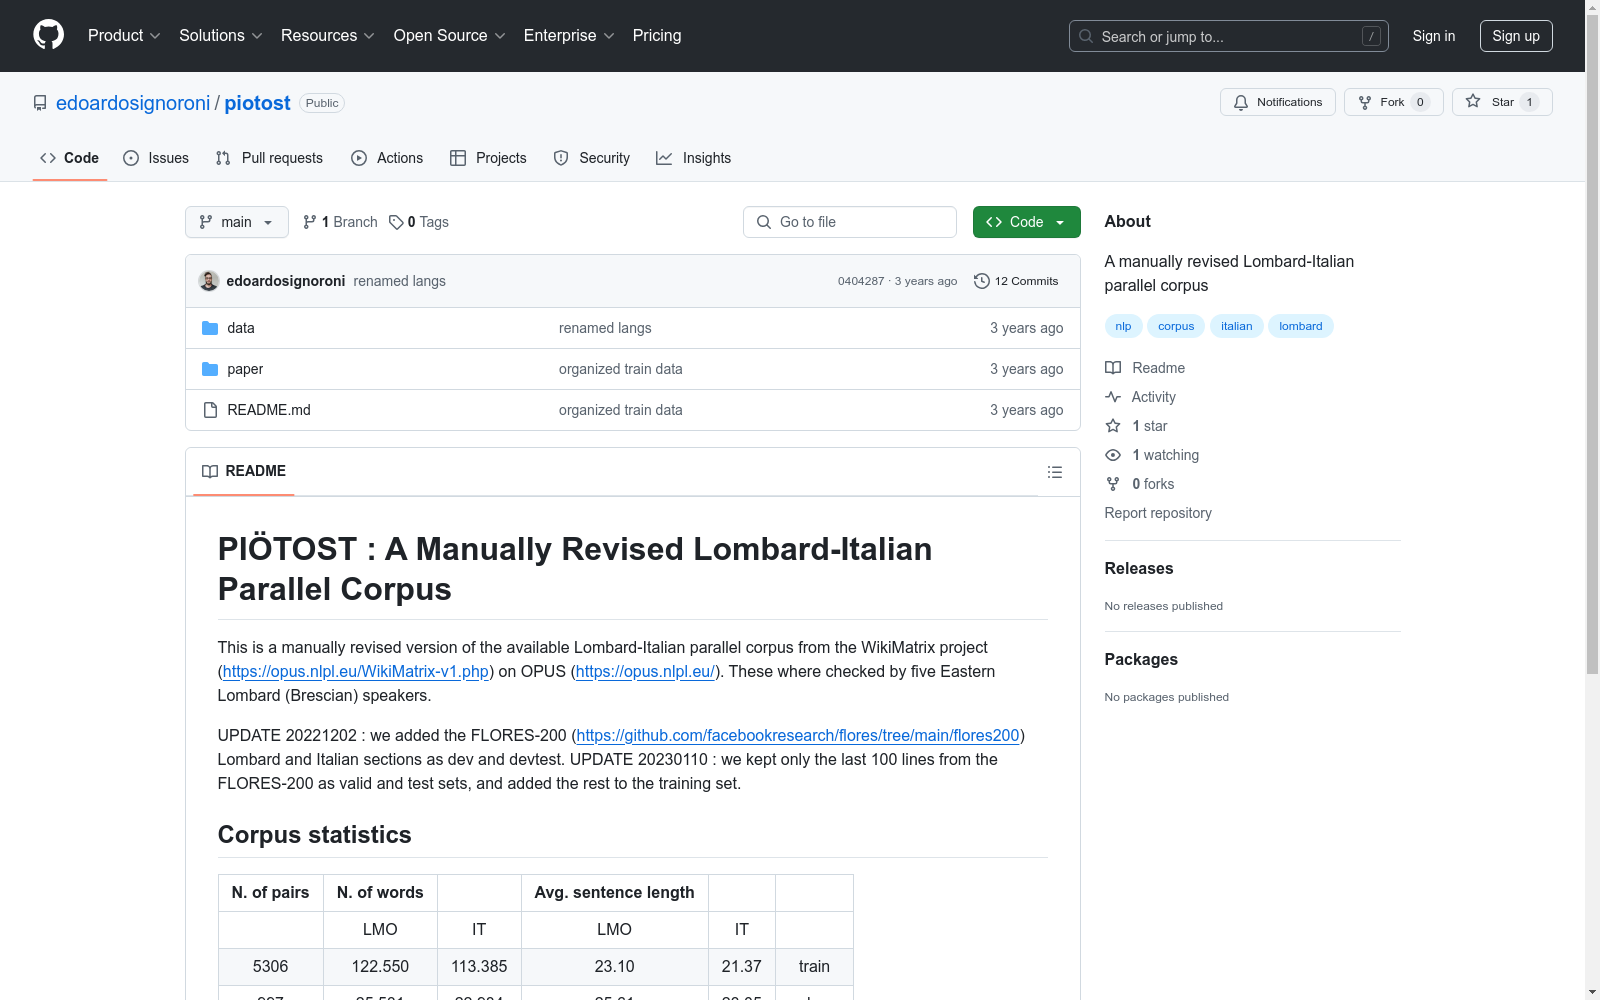Switch to the Issues tab
This screenshot has width=1600, height=1000.
point(156,158)
